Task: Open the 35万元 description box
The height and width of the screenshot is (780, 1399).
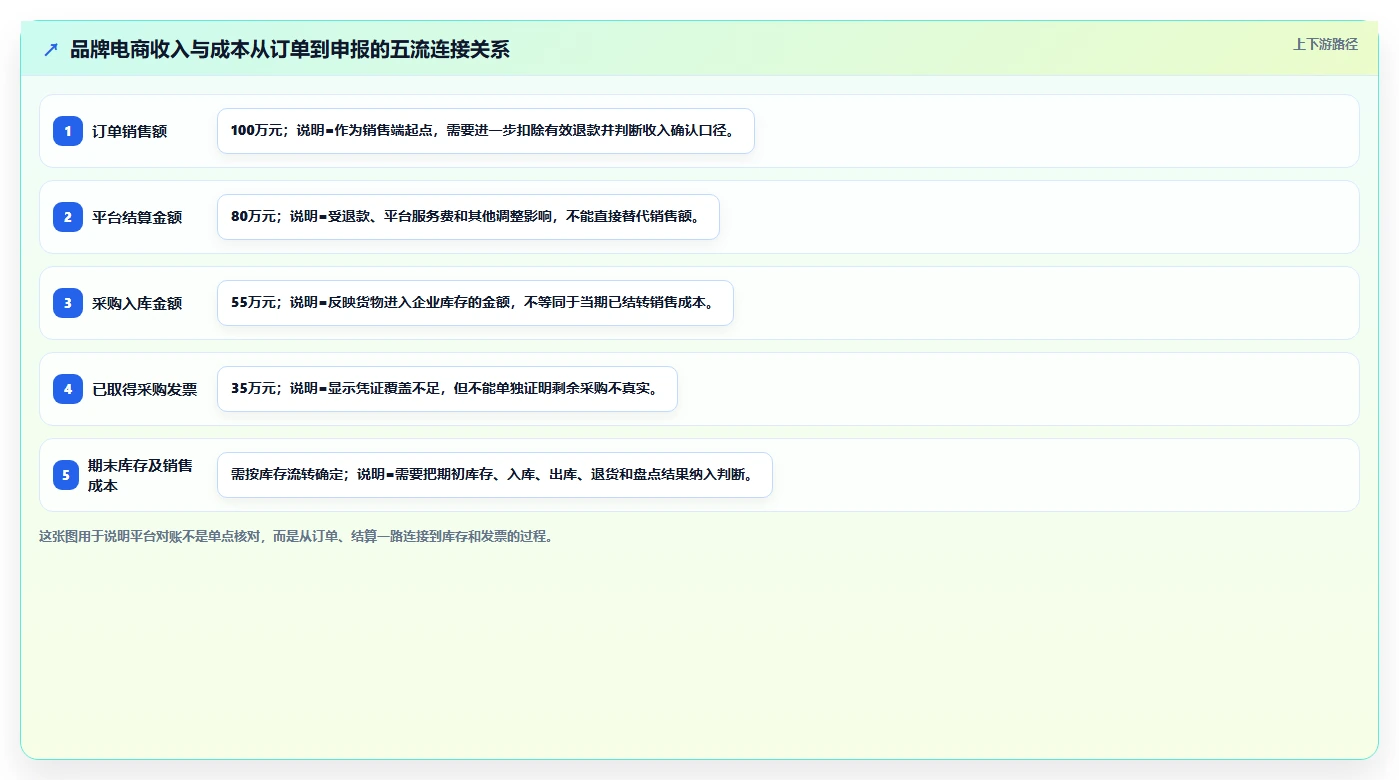Action: (x=447, y=389)
